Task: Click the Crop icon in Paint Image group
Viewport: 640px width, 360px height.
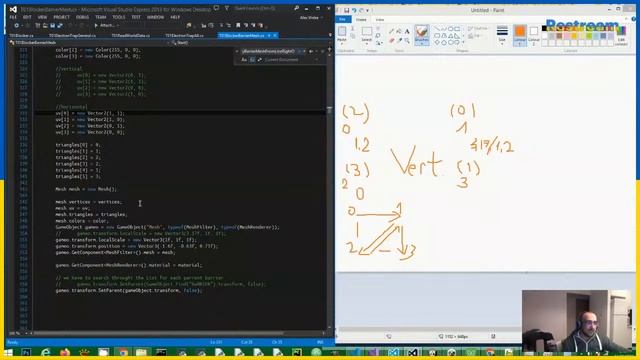Action: [378, 29]
